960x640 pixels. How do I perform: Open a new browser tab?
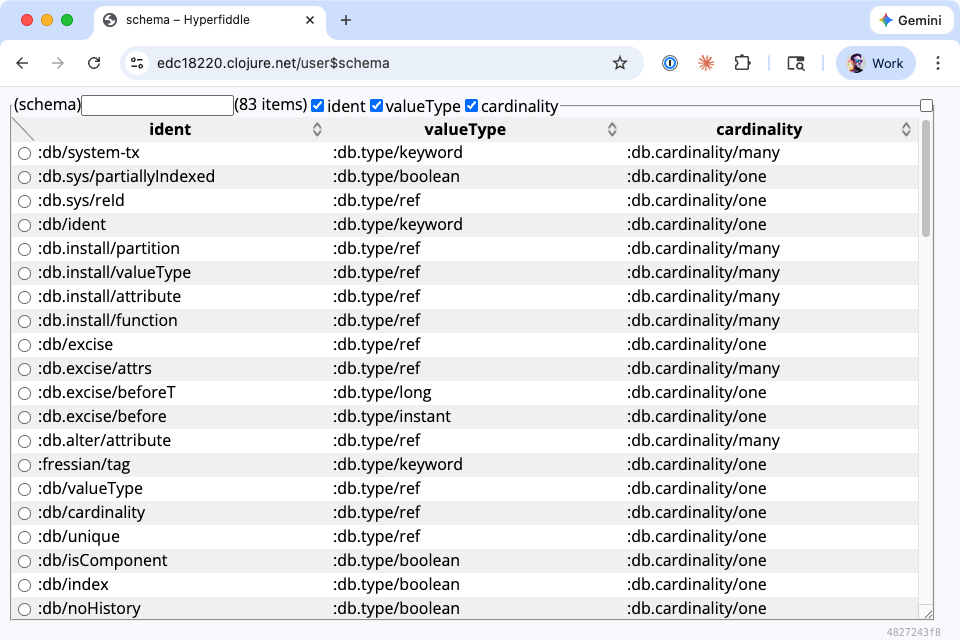[x=346, y=19]
